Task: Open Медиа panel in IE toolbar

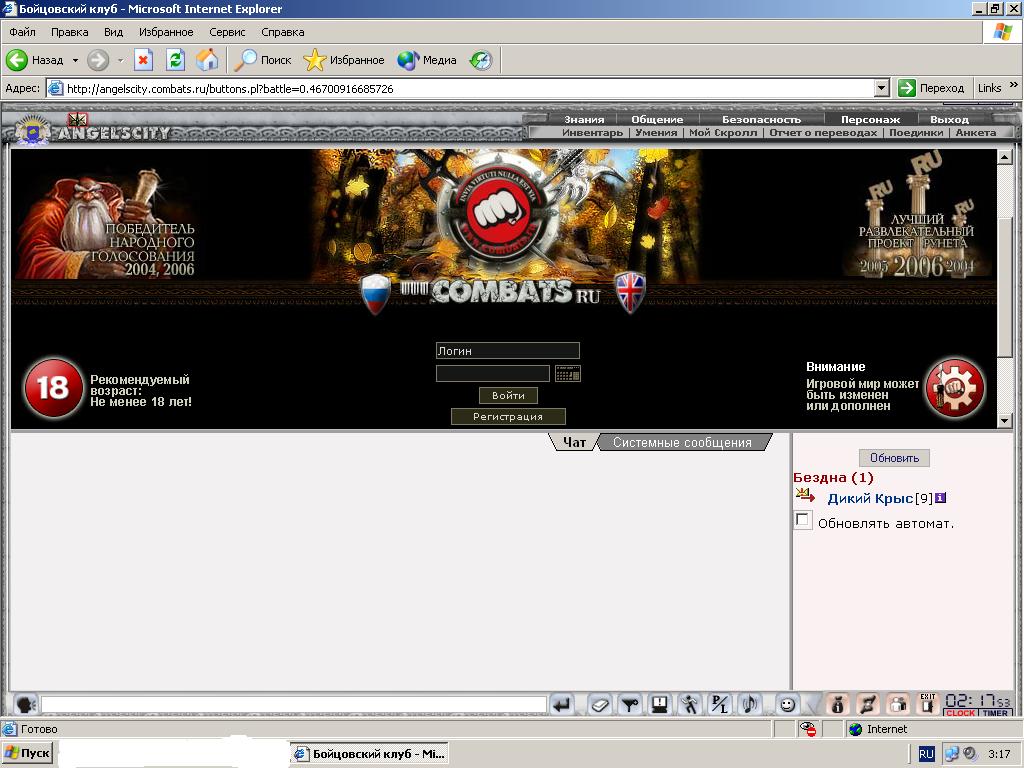Action: point(426,60)
